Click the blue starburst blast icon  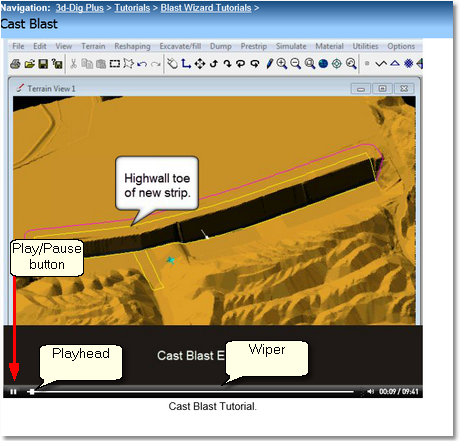coord(409,63)
